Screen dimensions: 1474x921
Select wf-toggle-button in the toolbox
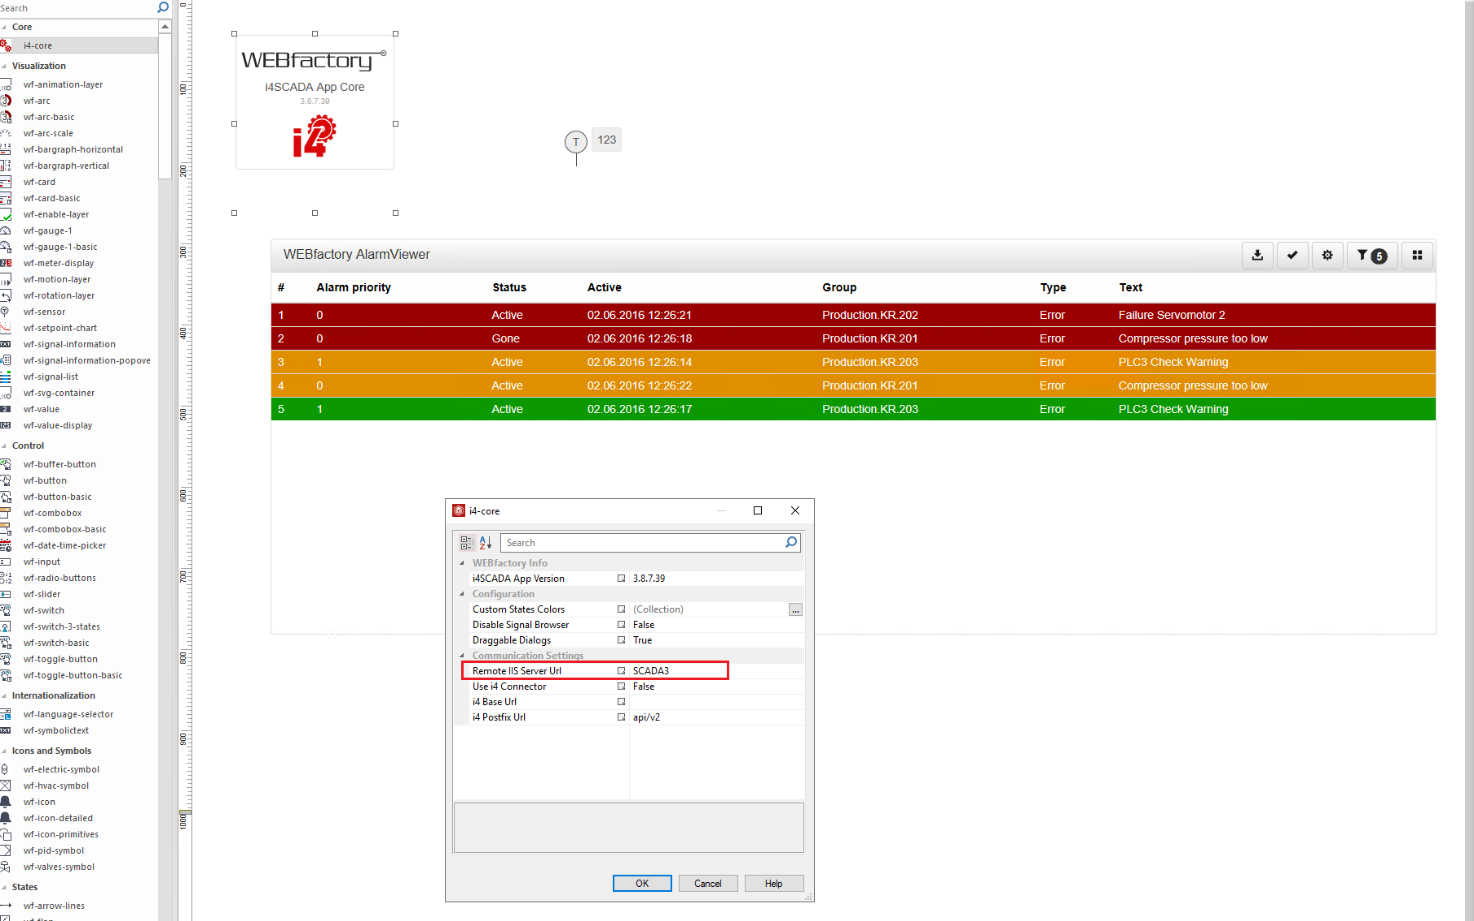60,659
